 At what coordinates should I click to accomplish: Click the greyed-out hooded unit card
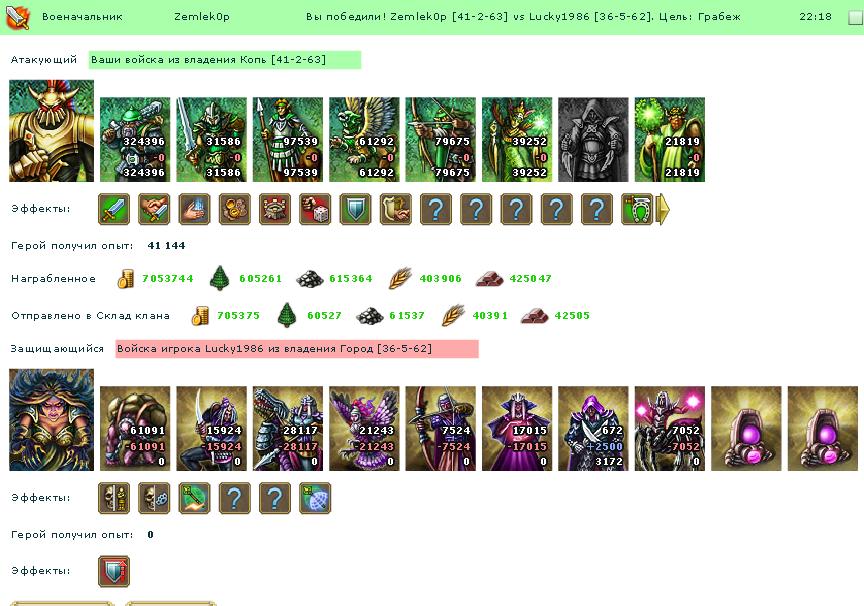point(593,139)
